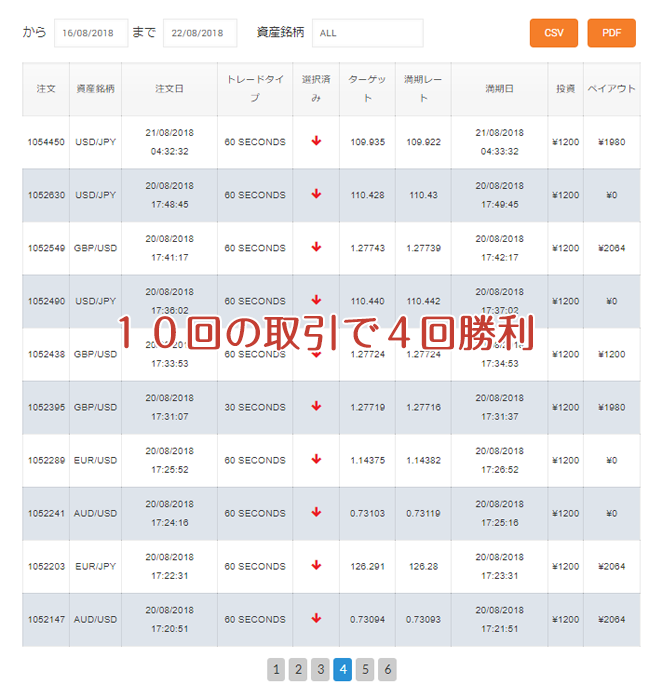Click payout ¥0 in order 1052241 row
Viewport: 660px width, 700px height.
click(x=611, y=513)
